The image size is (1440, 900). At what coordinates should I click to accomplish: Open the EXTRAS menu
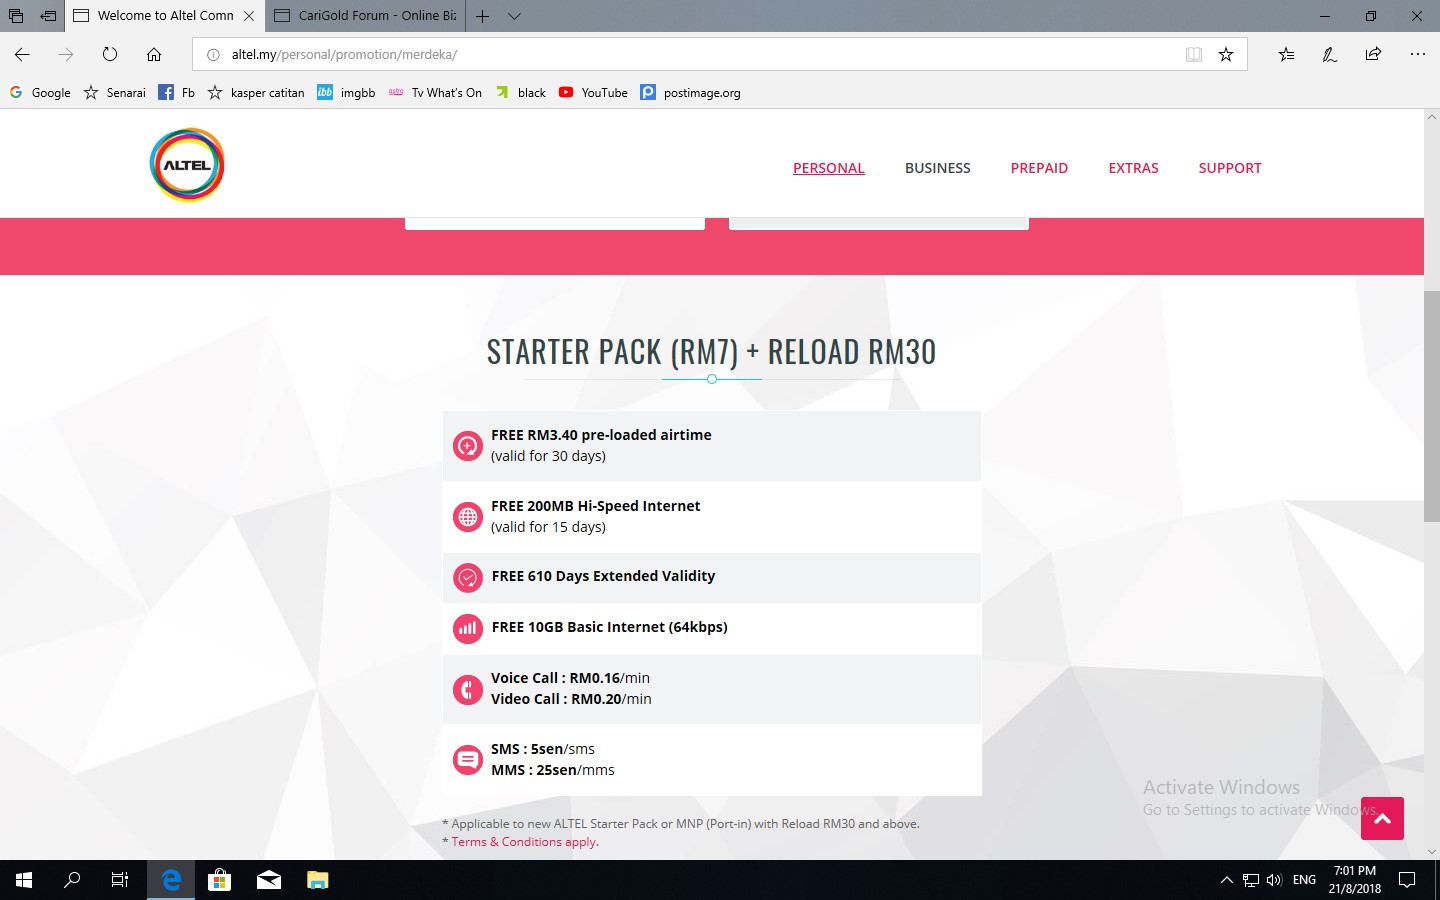pyautogui.click(x=1133, y=168)
